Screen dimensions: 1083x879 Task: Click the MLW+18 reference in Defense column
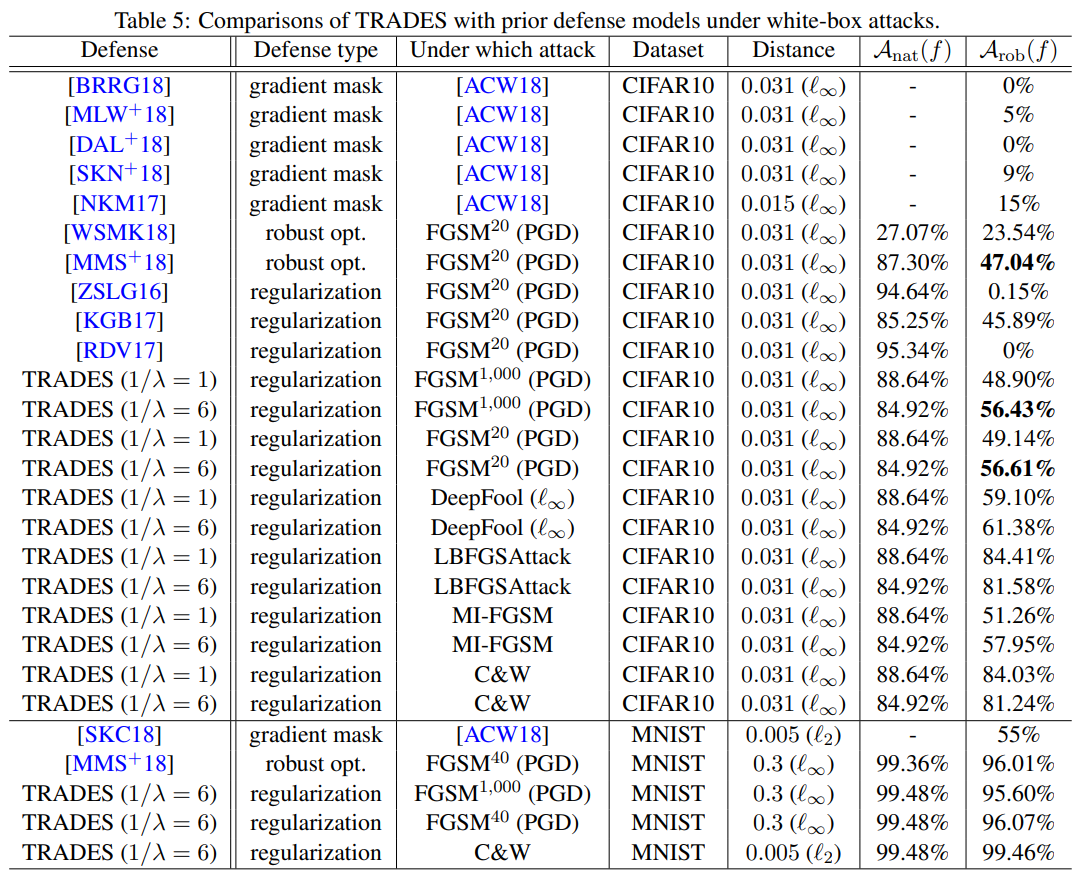click(x=119, y=115)
